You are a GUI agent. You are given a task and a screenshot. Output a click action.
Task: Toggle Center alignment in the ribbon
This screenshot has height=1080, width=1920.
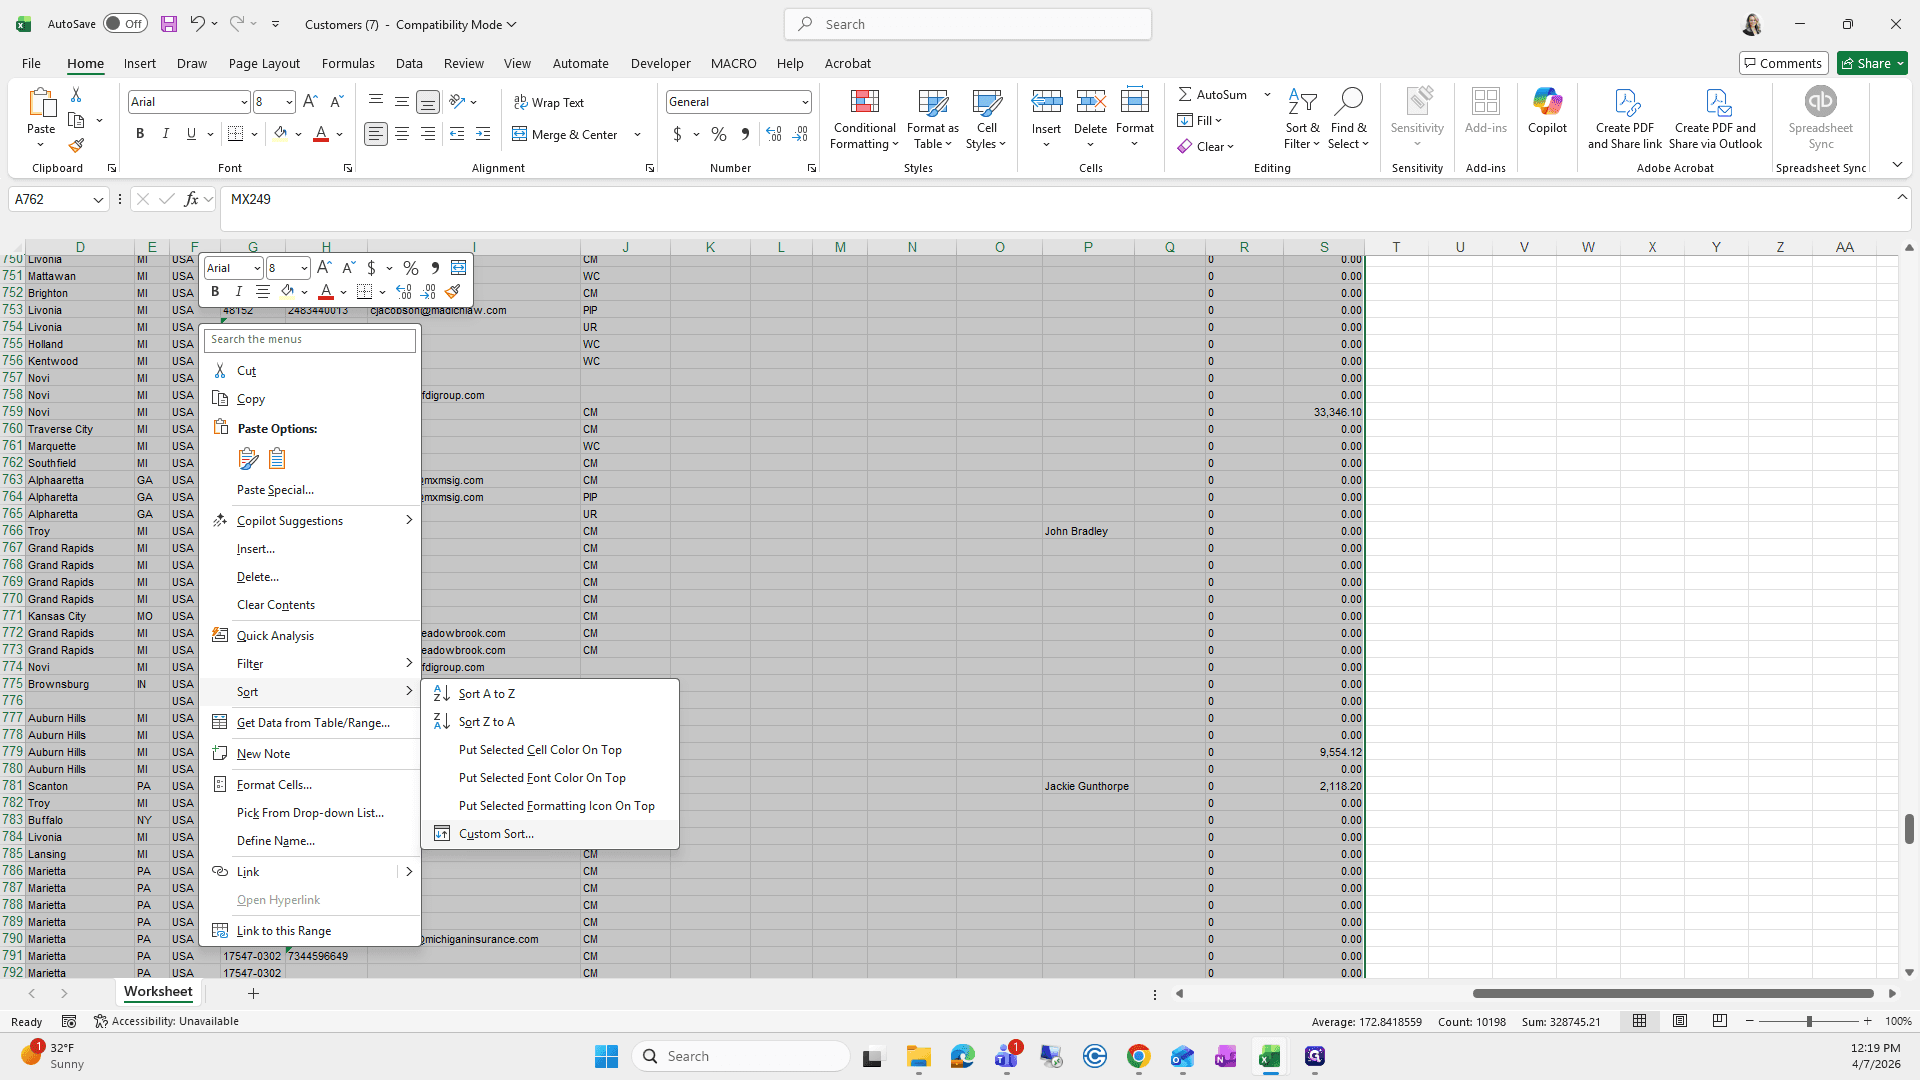point(402,134)
